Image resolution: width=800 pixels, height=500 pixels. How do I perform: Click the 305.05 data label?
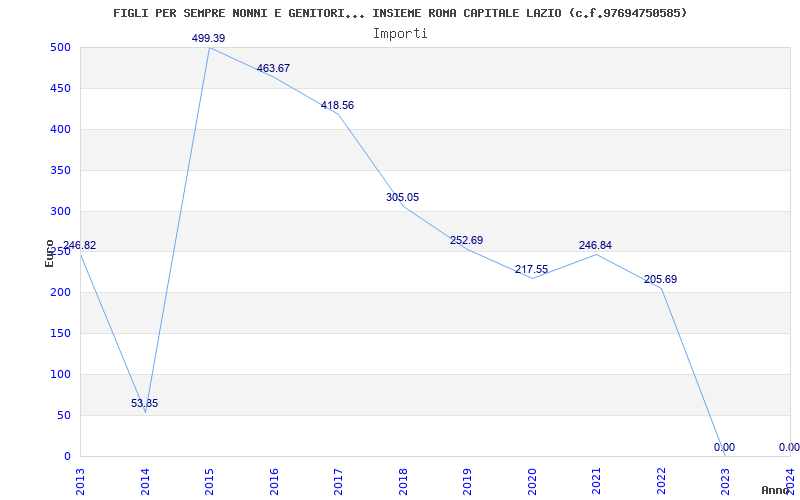point(403,197)
